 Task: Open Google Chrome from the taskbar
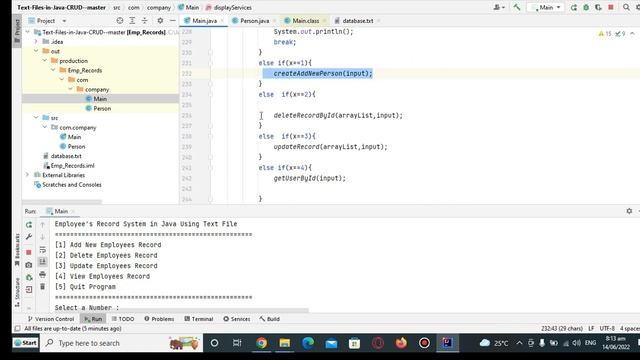tap(261, 343)
